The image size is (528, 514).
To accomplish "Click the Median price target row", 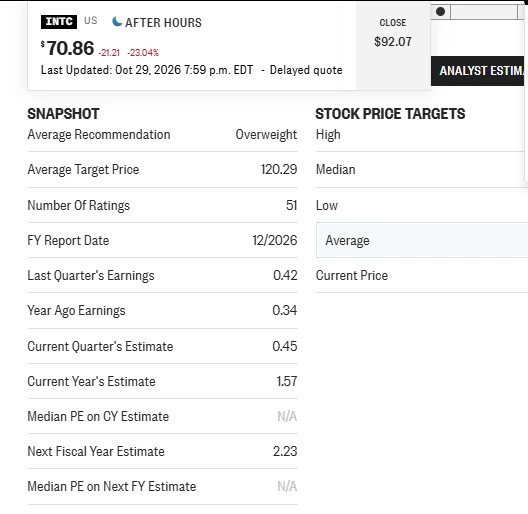I will 422,169.
